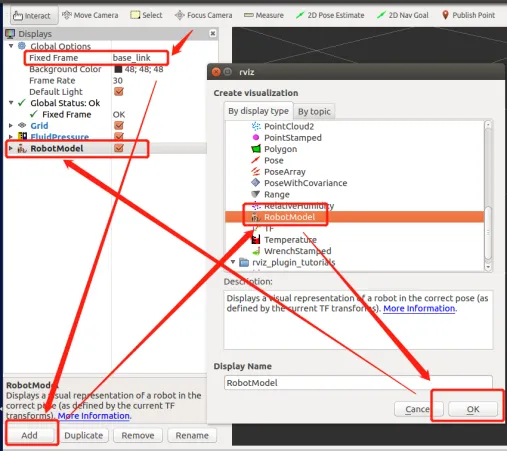Choose the Focus Camera tool icon

point(180,15)
